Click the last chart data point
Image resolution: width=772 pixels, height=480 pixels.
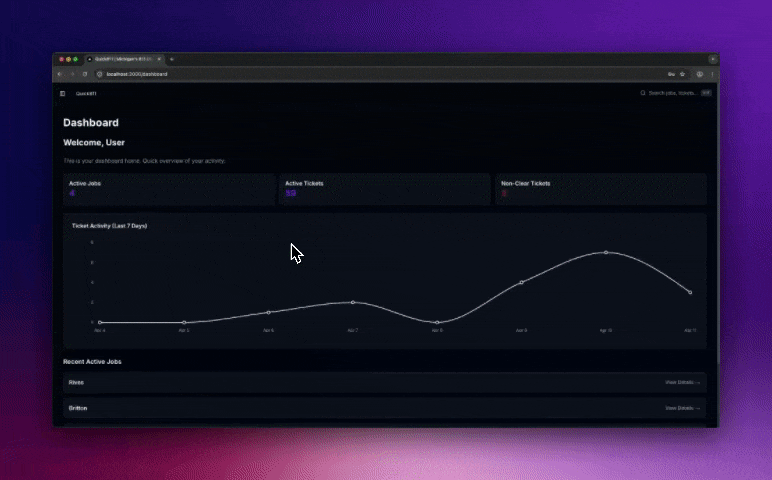(x=690, y=292)
